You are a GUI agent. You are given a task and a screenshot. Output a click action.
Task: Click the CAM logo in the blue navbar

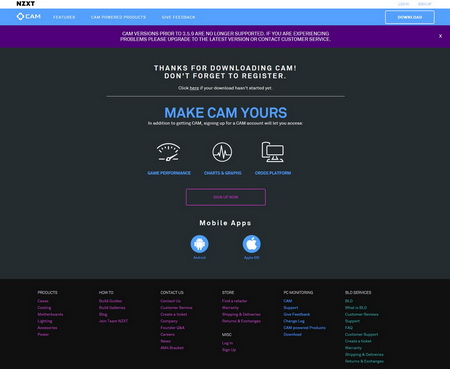point(29,16)
